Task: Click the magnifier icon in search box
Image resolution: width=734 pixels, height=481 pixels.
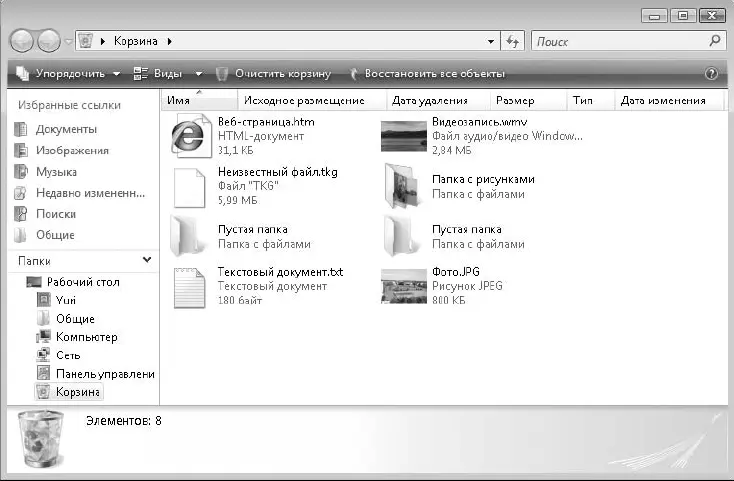Action: (x=715, y=41)
